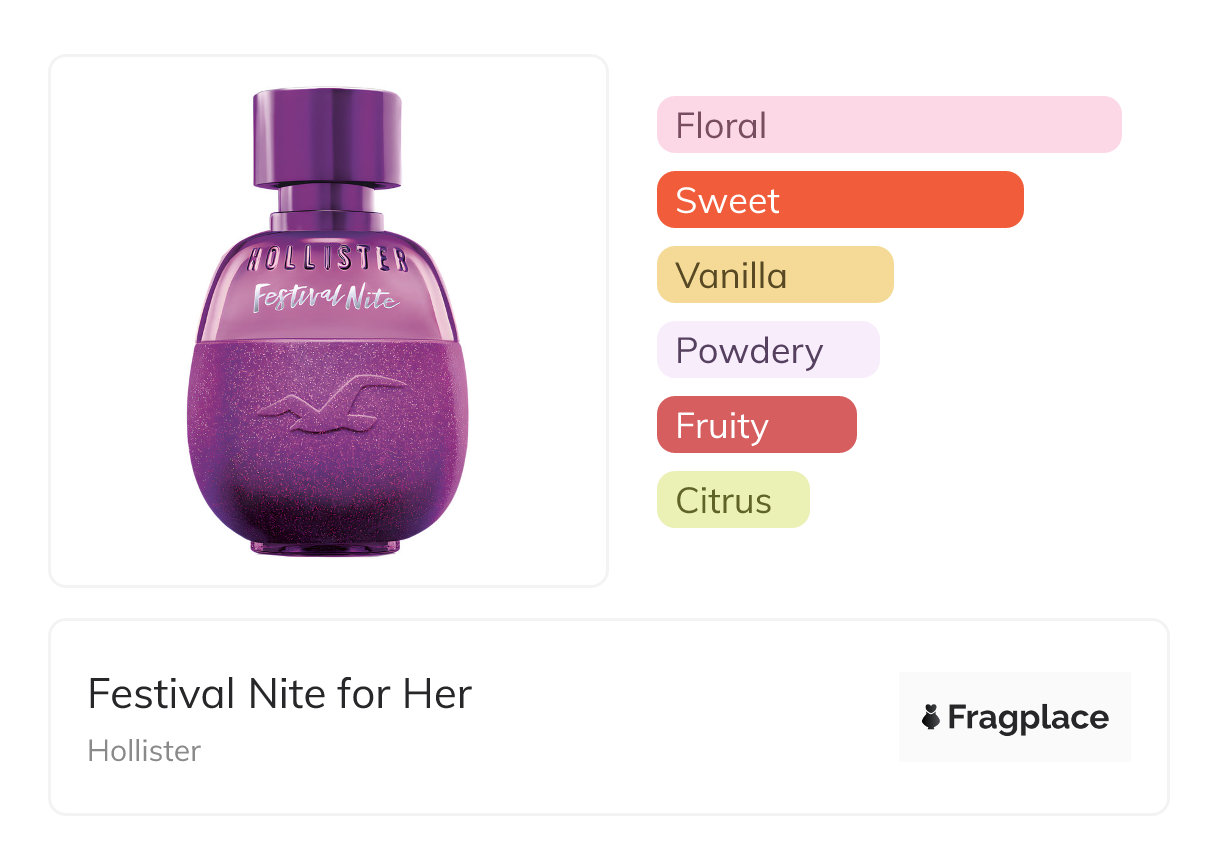Image resolution: width=1218 pixels, height=864 pixels.
Task: Choose the Citrus accord bar
Action: point(732,500)
